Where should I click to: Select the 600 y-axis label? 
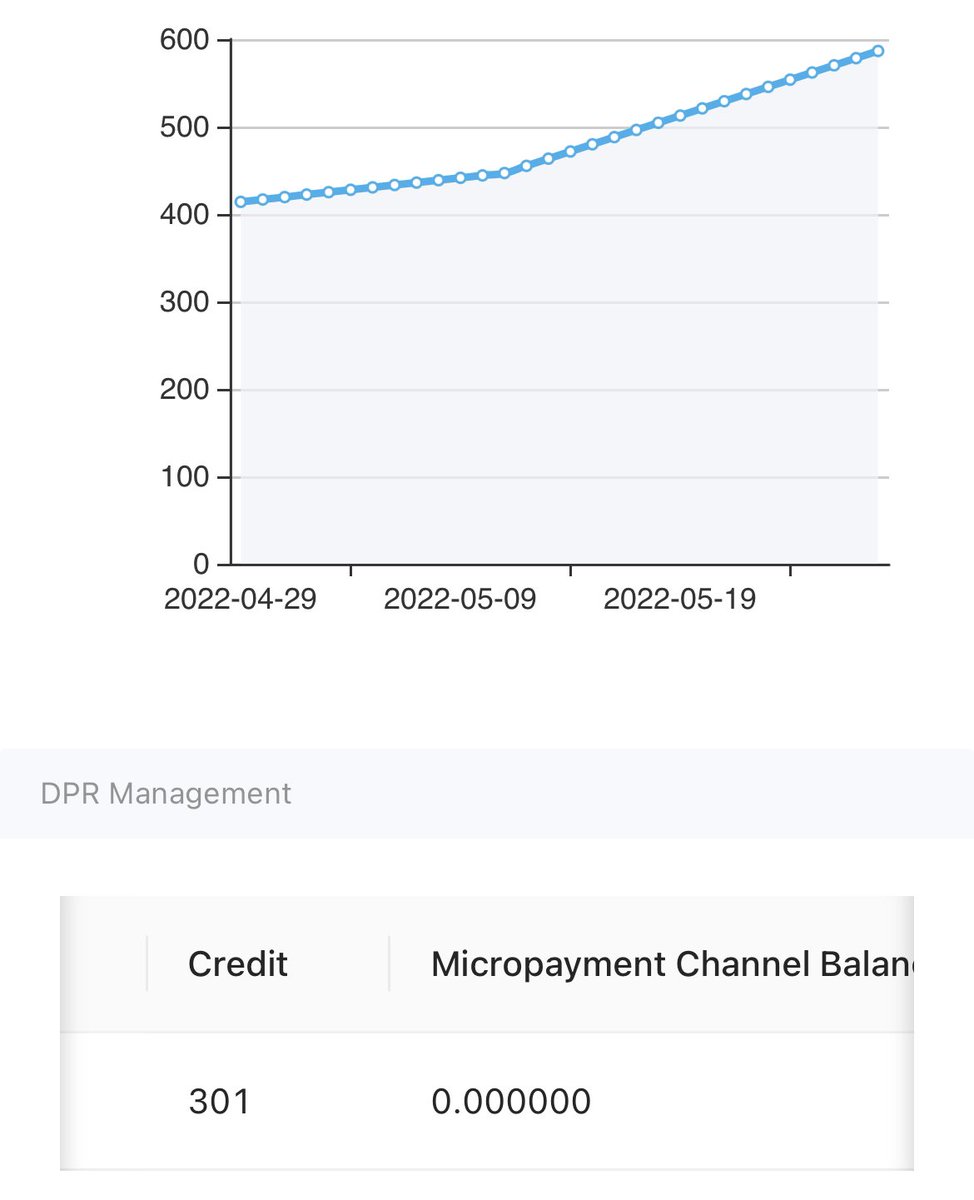click(183, 41)
